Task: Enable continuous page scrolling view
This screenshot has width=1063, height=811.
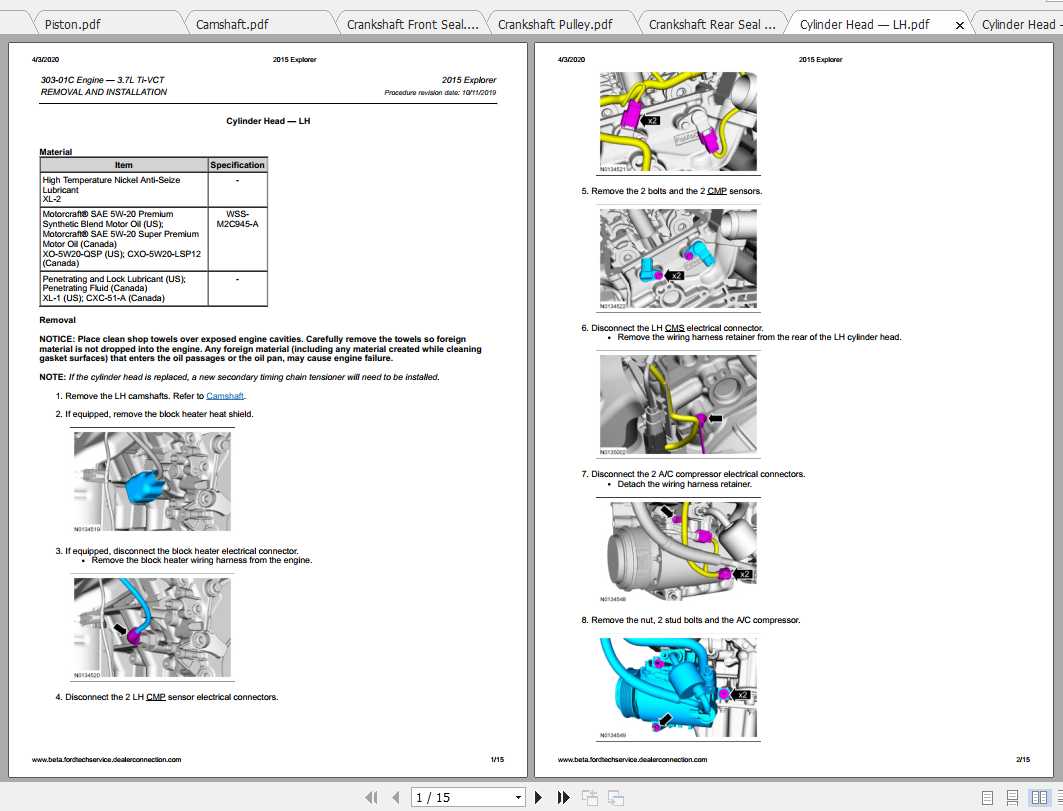Action: (1012, 797)
